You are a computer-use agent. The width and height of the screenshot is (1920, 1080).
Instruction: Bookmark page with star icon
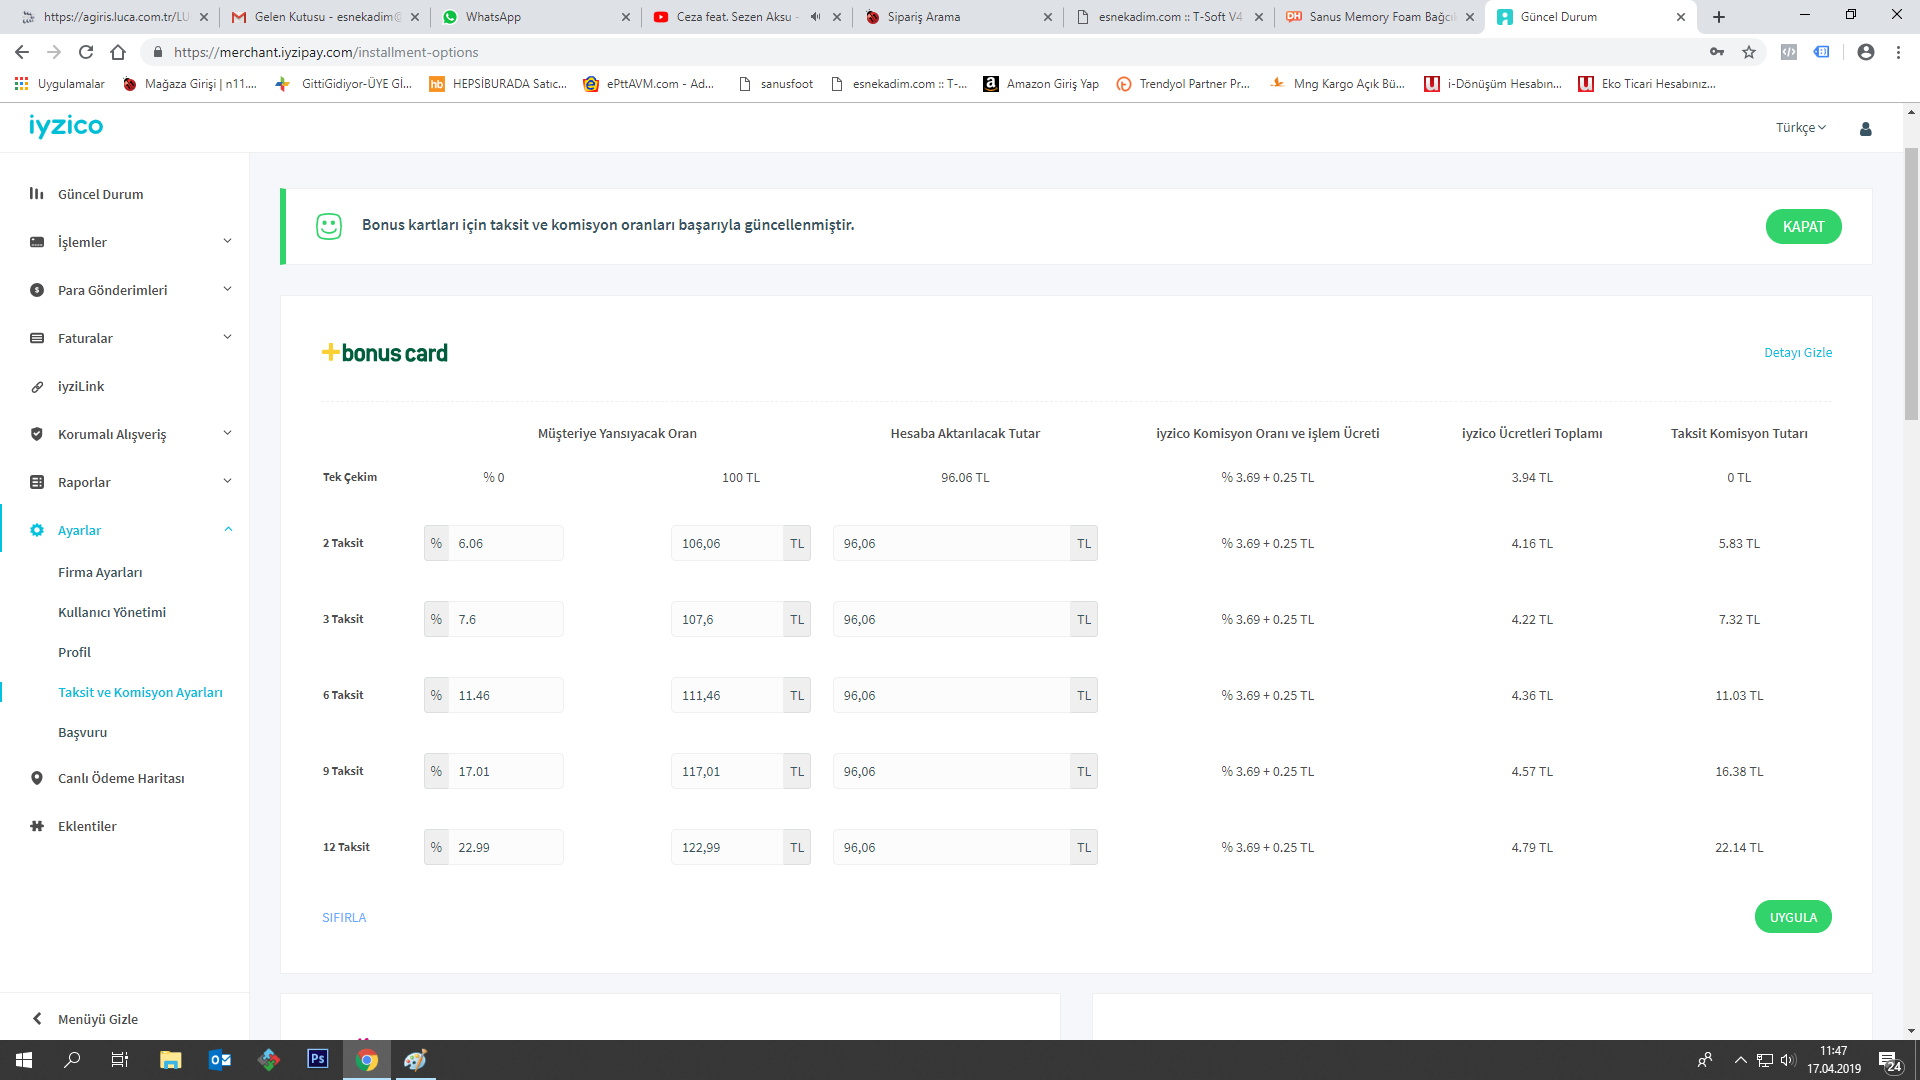point(1749,52)
